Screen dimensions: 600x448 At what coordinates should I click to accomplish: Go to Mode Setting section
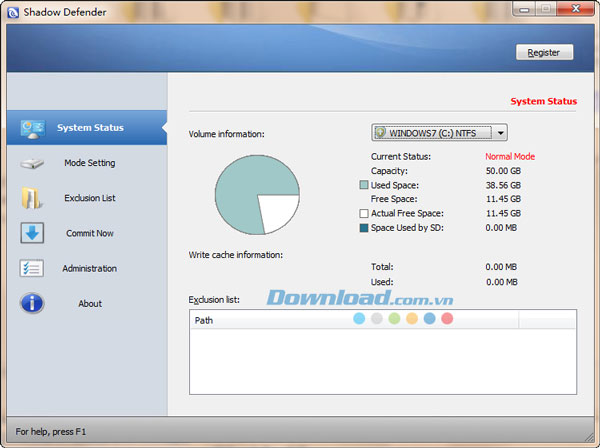(x=87, y=163)
